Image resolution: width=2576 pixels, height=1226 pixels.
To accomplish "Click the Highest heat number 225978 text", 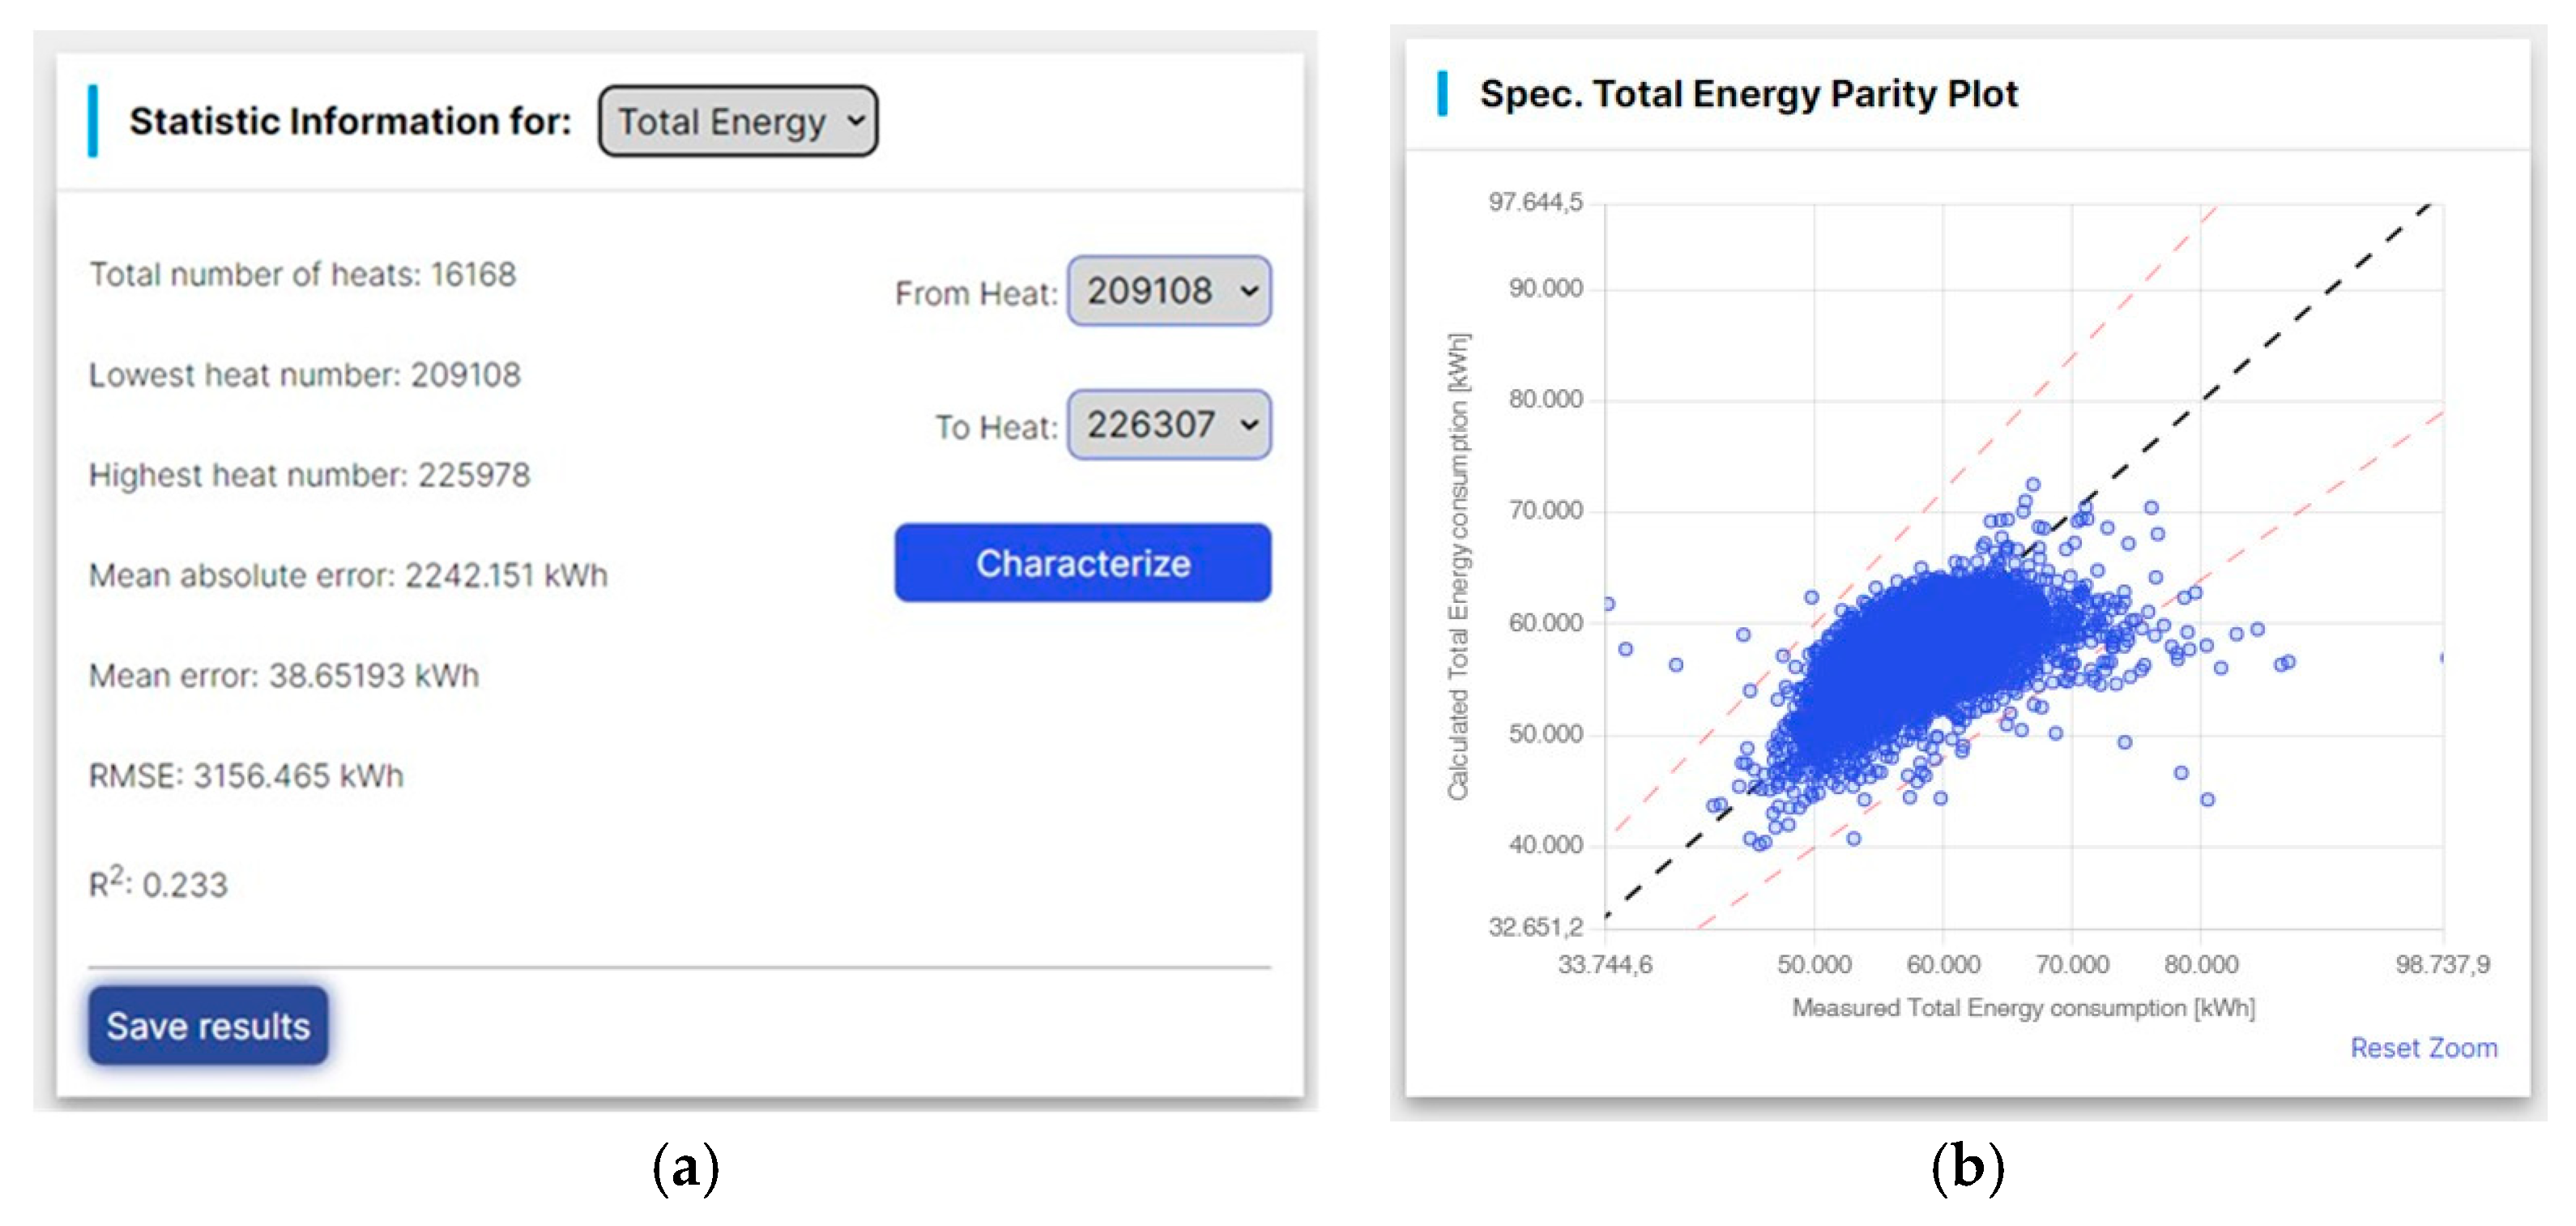I will click(309, 475).
